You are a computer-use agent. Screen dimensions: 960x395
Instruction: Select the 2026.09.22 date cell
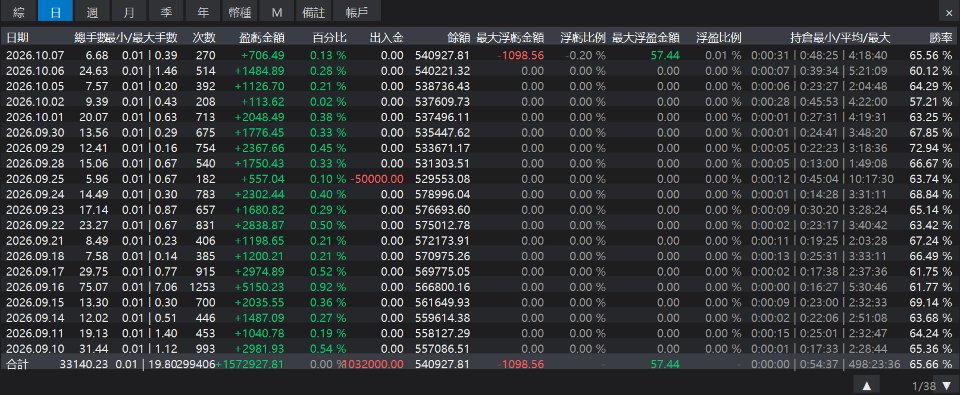[36, 225]
